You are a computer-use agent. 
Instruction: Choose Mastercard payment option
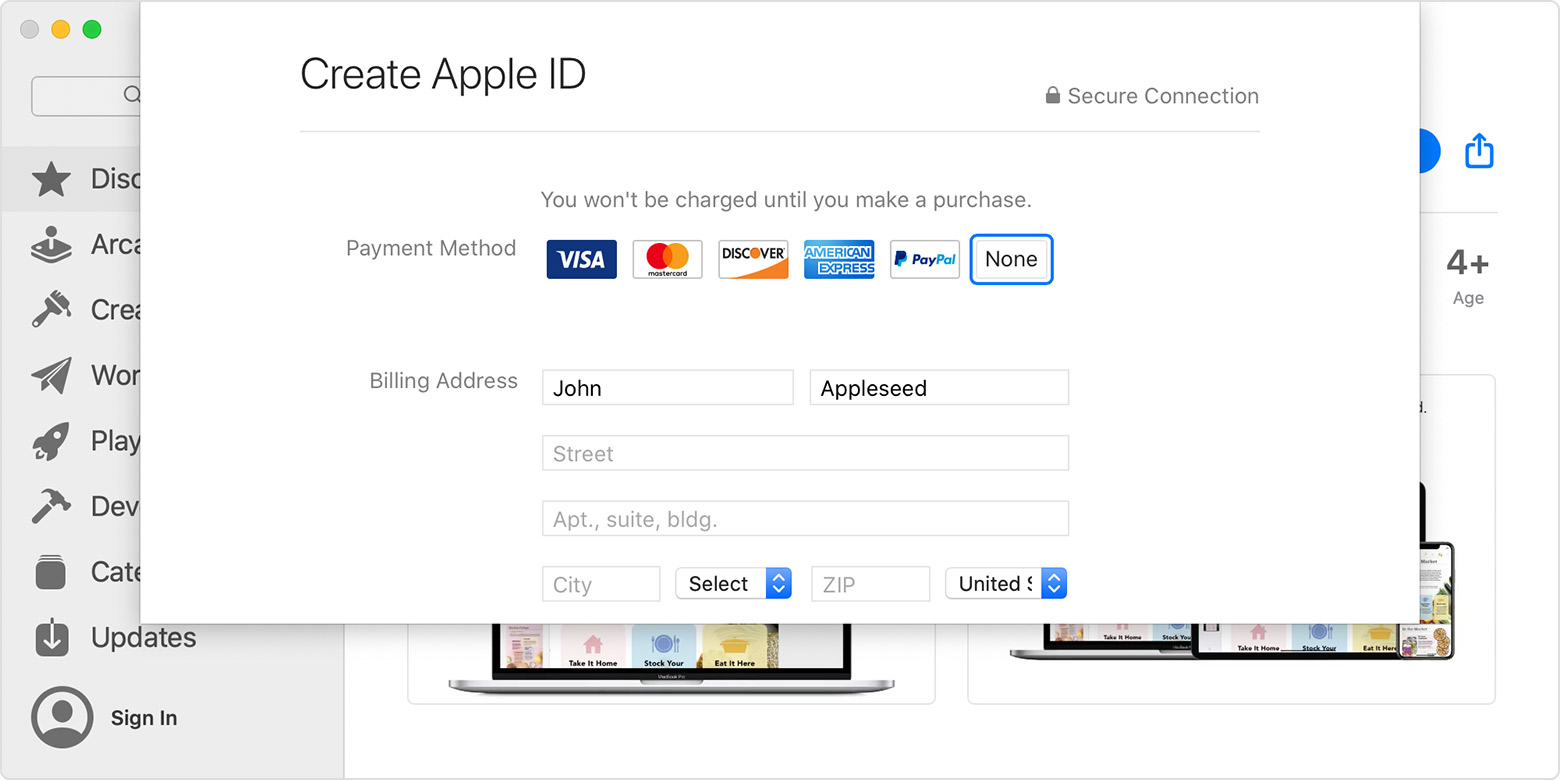coord(667,260)
